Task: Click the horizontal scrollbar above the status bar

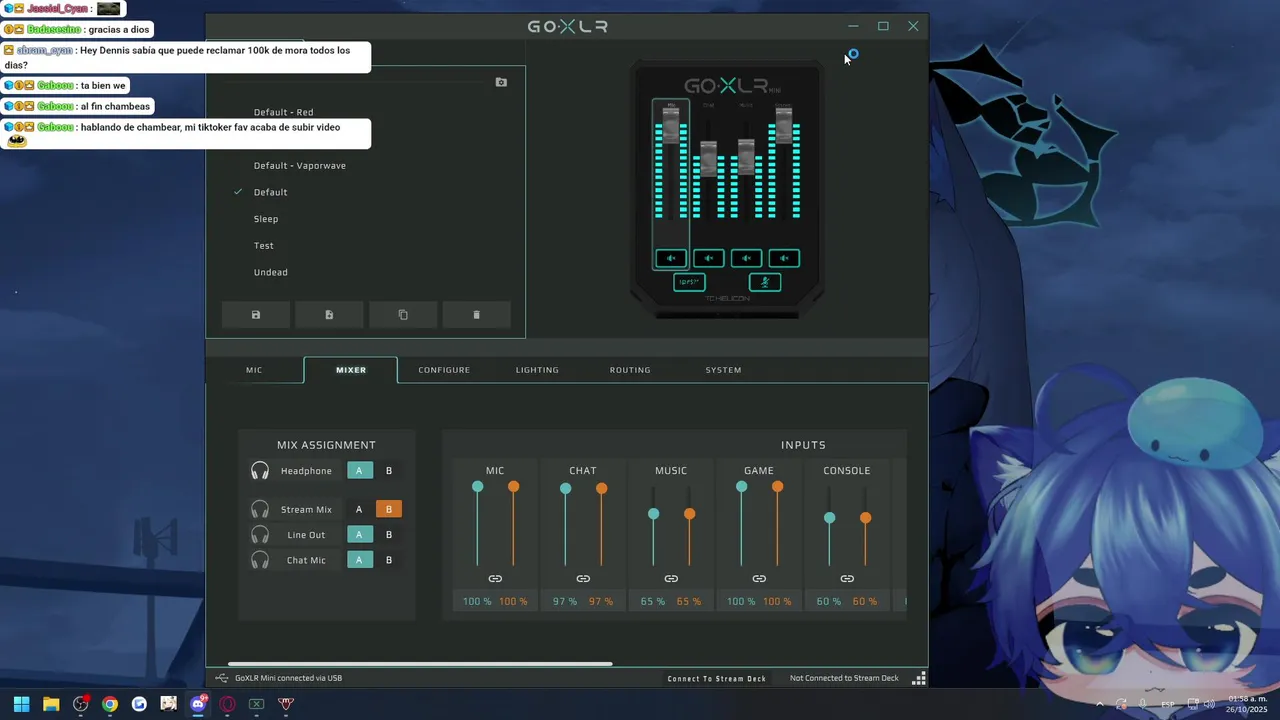Action: pos(420,664)
